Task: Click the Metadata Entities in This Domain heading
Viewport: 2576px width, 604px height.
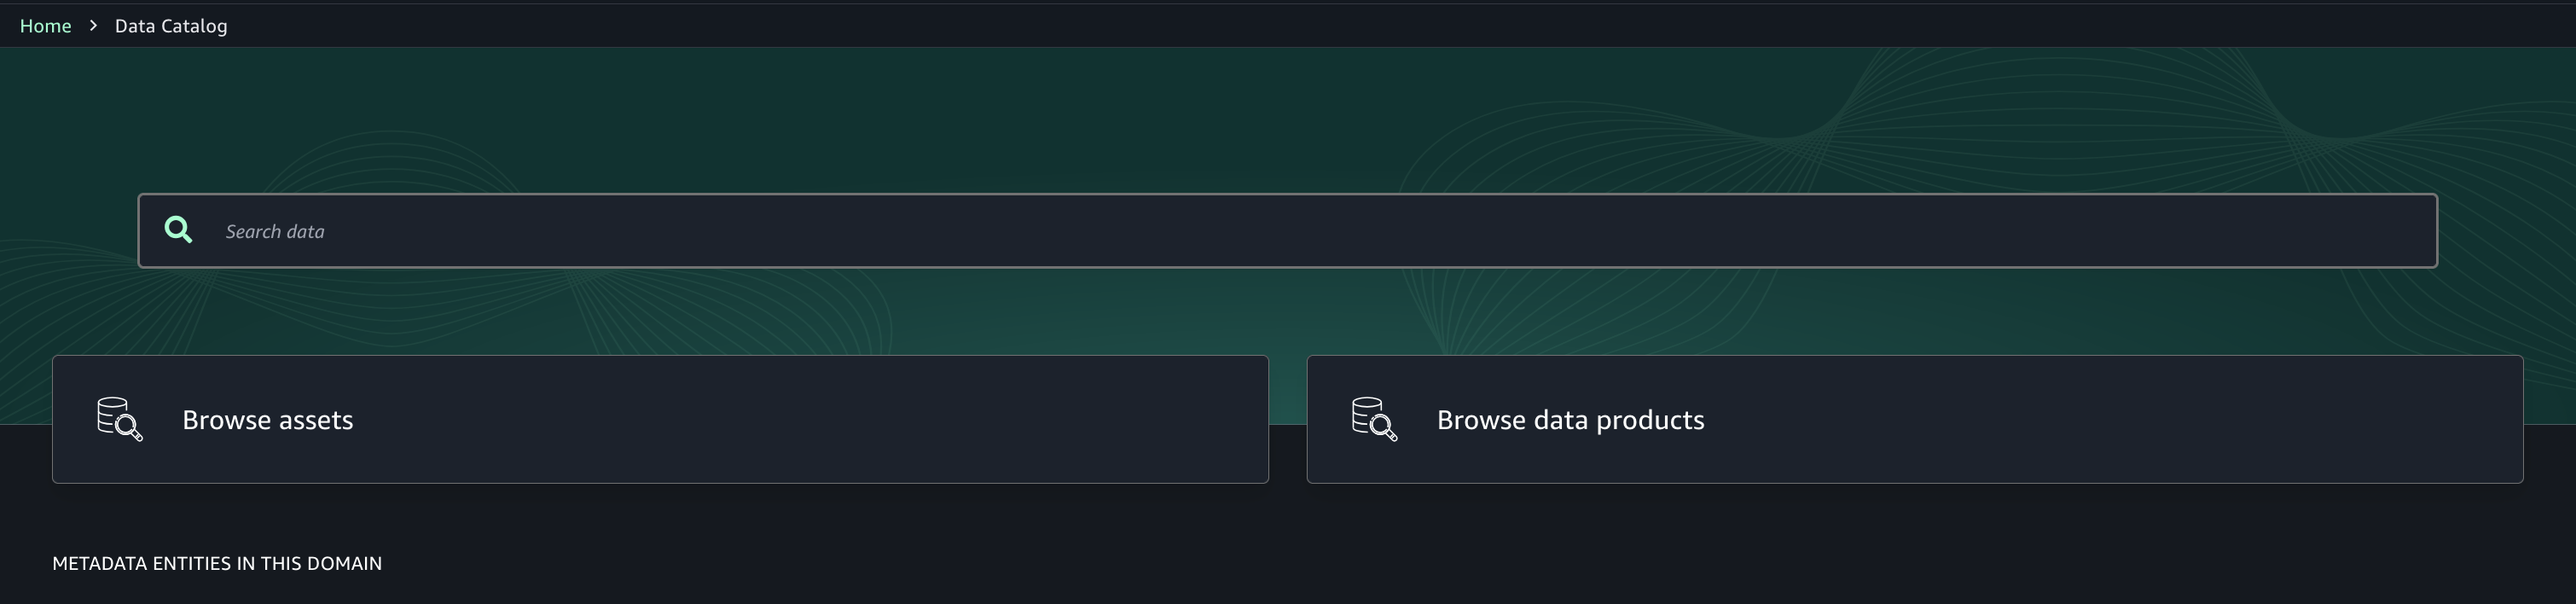Action: pos(217,564)
